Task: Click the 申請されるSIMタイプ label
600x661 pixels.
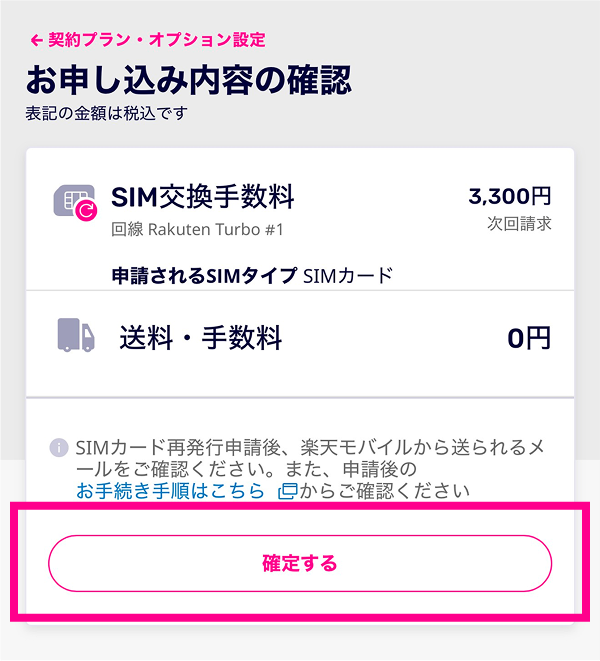Action: point(205,275)
